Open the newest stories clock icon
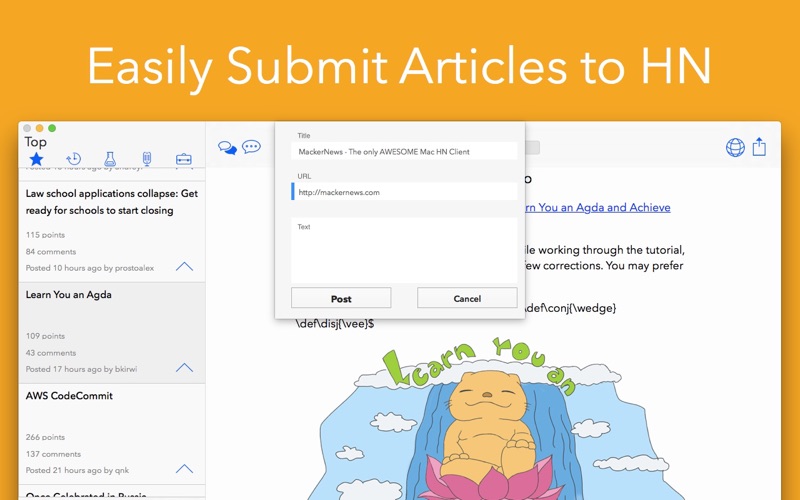This screenshot has height=500, width=800. 73,159
